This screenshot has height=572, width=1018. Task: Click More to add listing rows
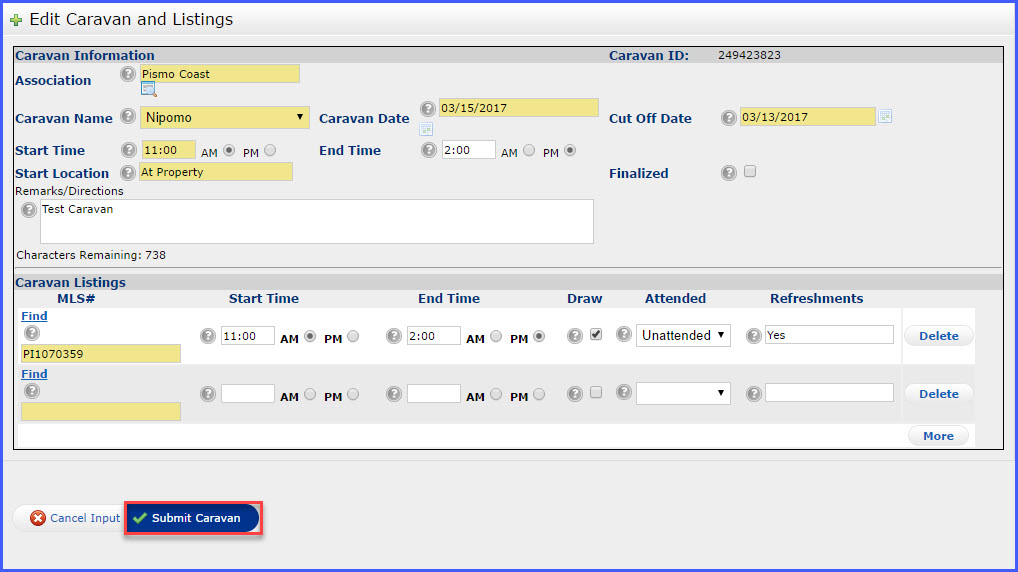(937, 436)
